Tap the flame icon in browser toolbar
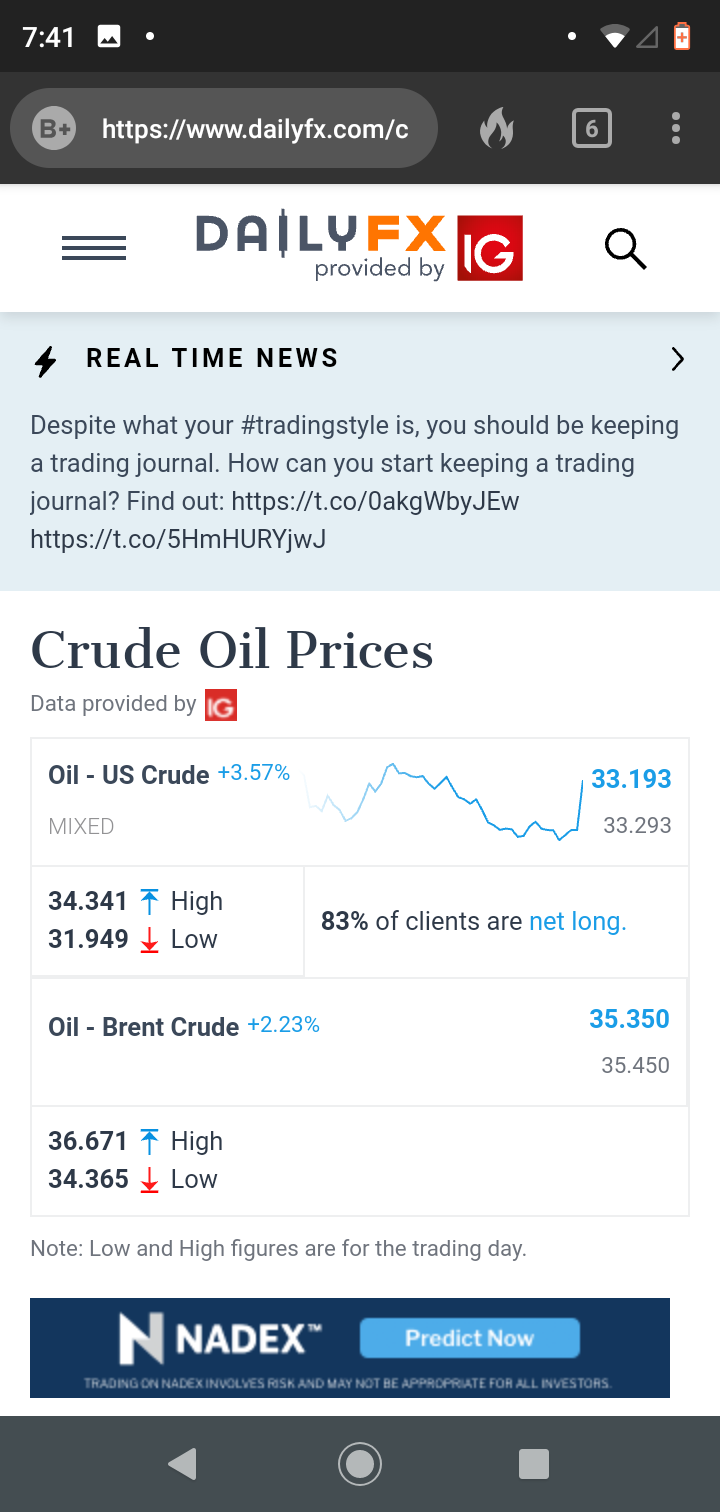 [497, 129]
